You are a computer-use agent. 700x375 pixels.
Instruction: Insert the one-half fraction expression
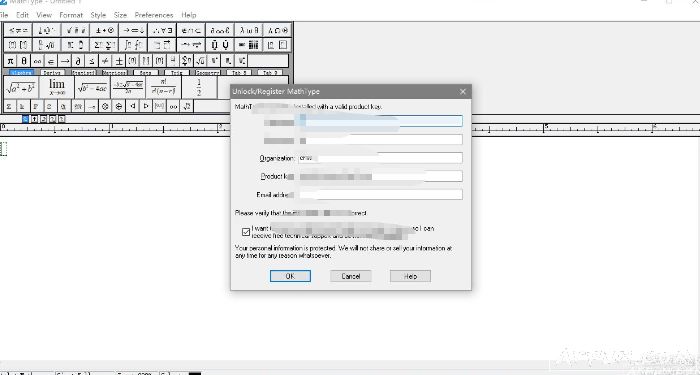coord(199,88)
